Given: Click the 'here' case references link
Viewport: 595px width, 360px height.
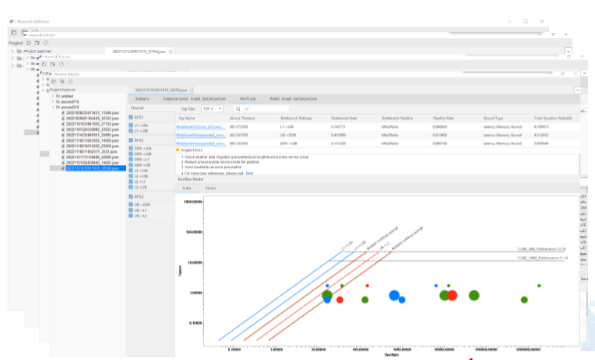Looking at the screenshot, I should click(249, 173).
